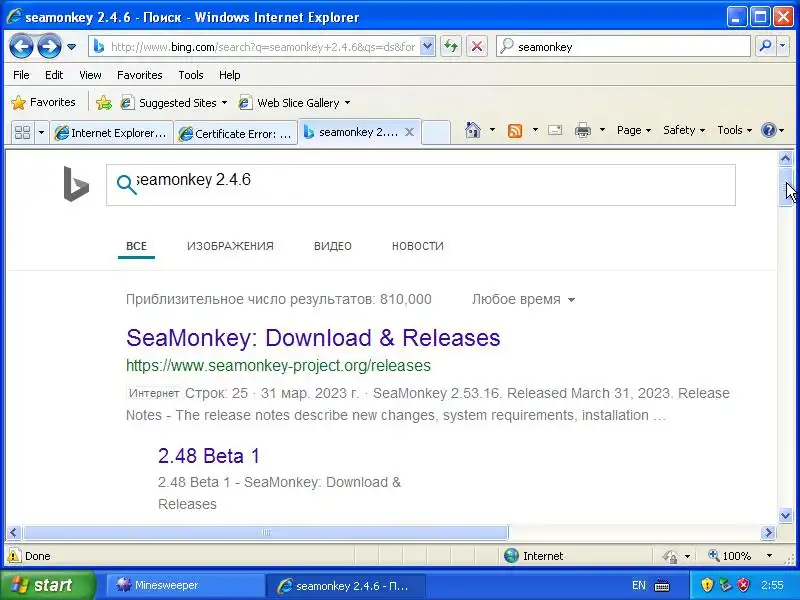Show Quick Tabs thumbnail grid view
The width and height of the screenshot is (800, 600).
point(22,133)
